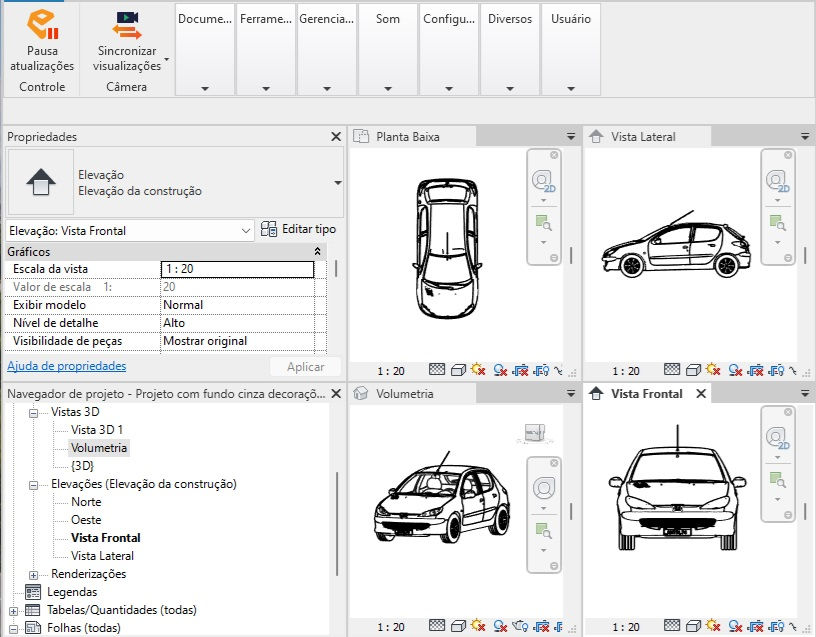The width and height of the screenshot is (816, 637).
Task: Activate zoom region tool in Vista Frontal view
Action: [777, 480]
